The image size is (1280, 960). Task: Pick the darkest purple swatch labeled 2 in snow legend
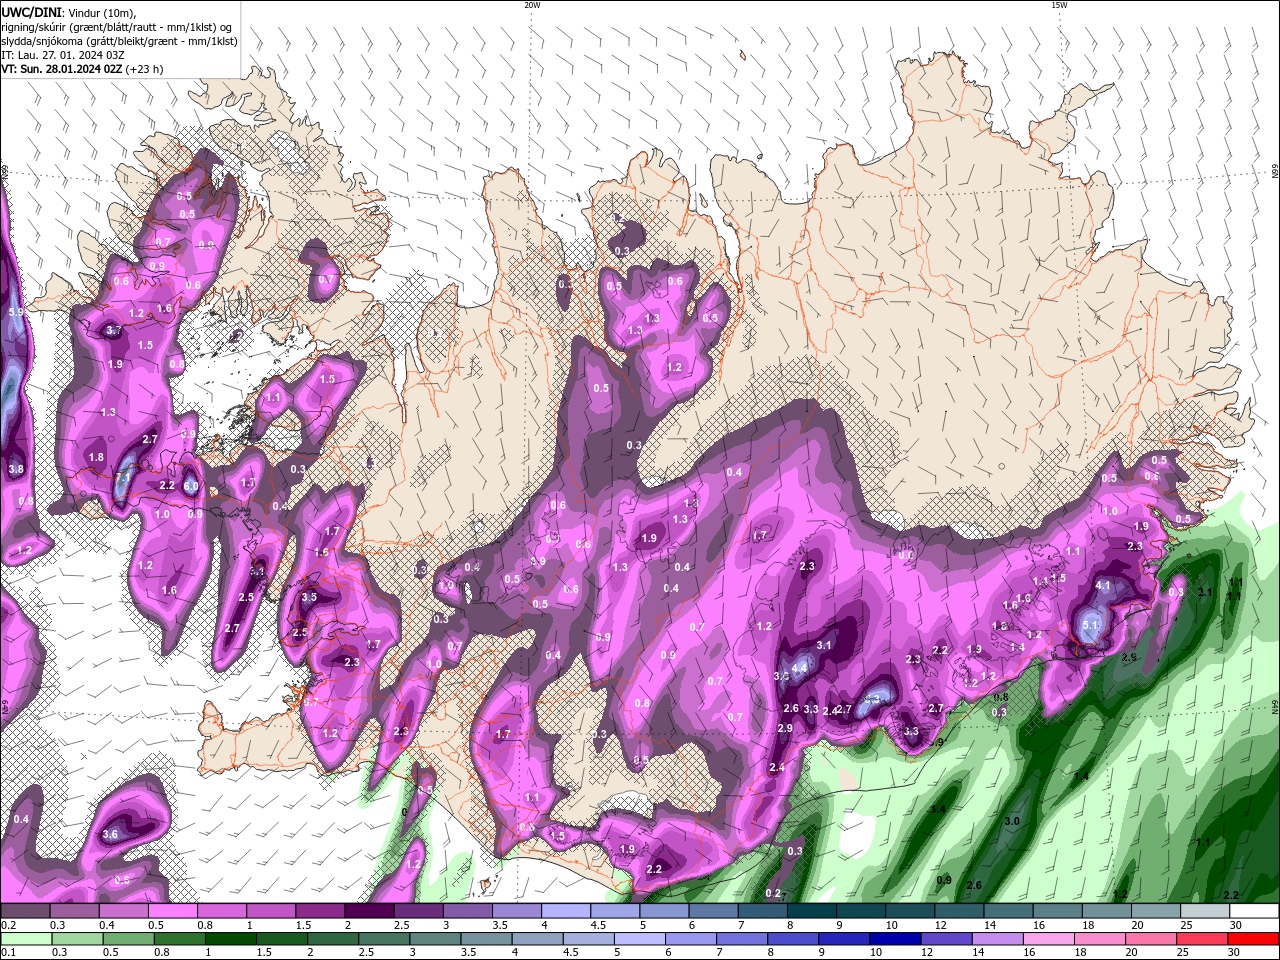(369, 911)
